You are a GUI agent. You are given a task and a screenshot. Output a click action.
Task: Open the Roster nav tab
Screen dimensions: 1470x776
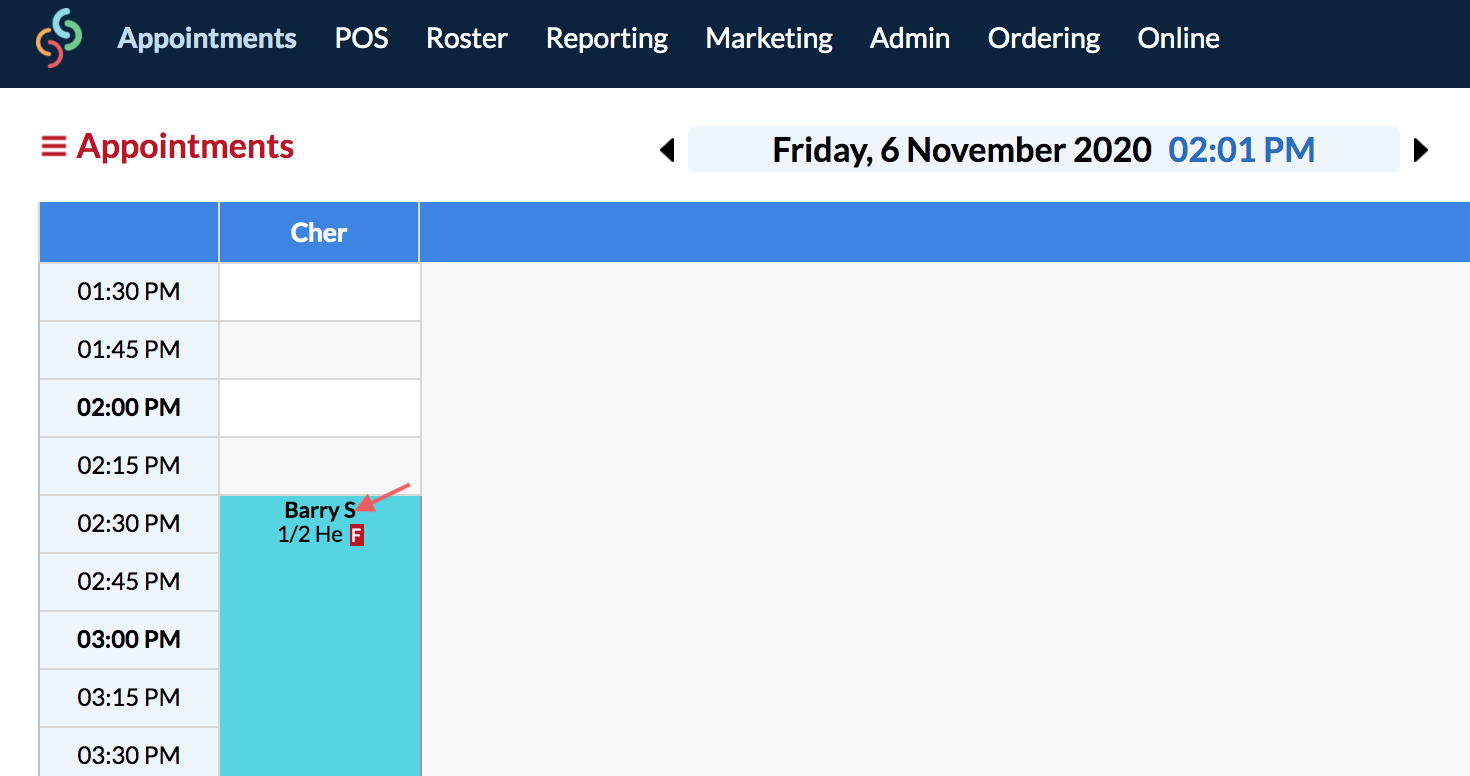[x=467, y=38]
